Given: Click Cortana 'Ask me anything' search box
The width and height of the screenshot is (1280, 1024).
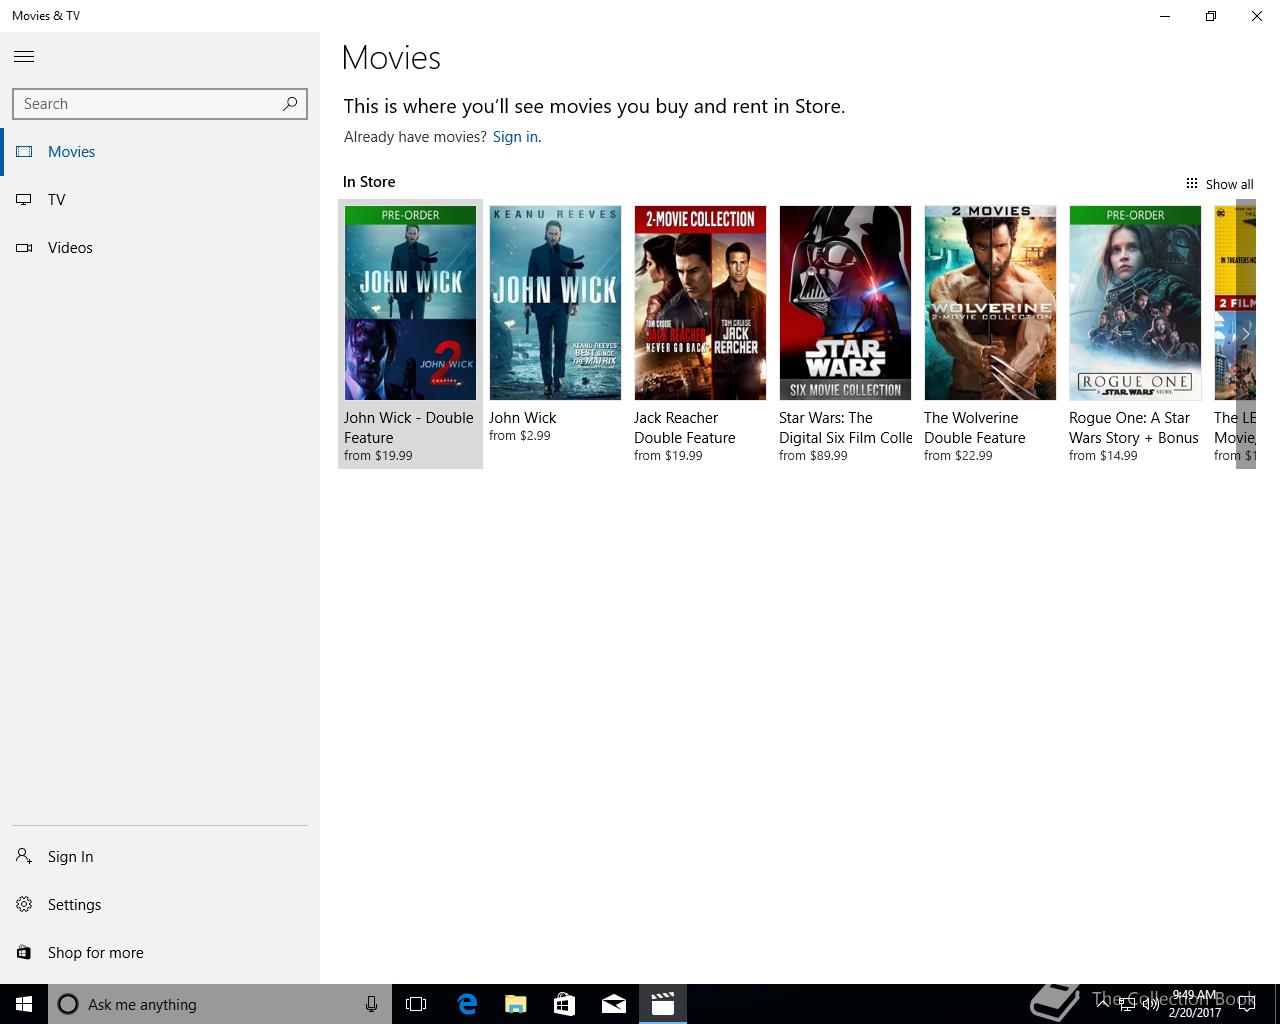Looking at the screenshot, I should point(219,1004).
